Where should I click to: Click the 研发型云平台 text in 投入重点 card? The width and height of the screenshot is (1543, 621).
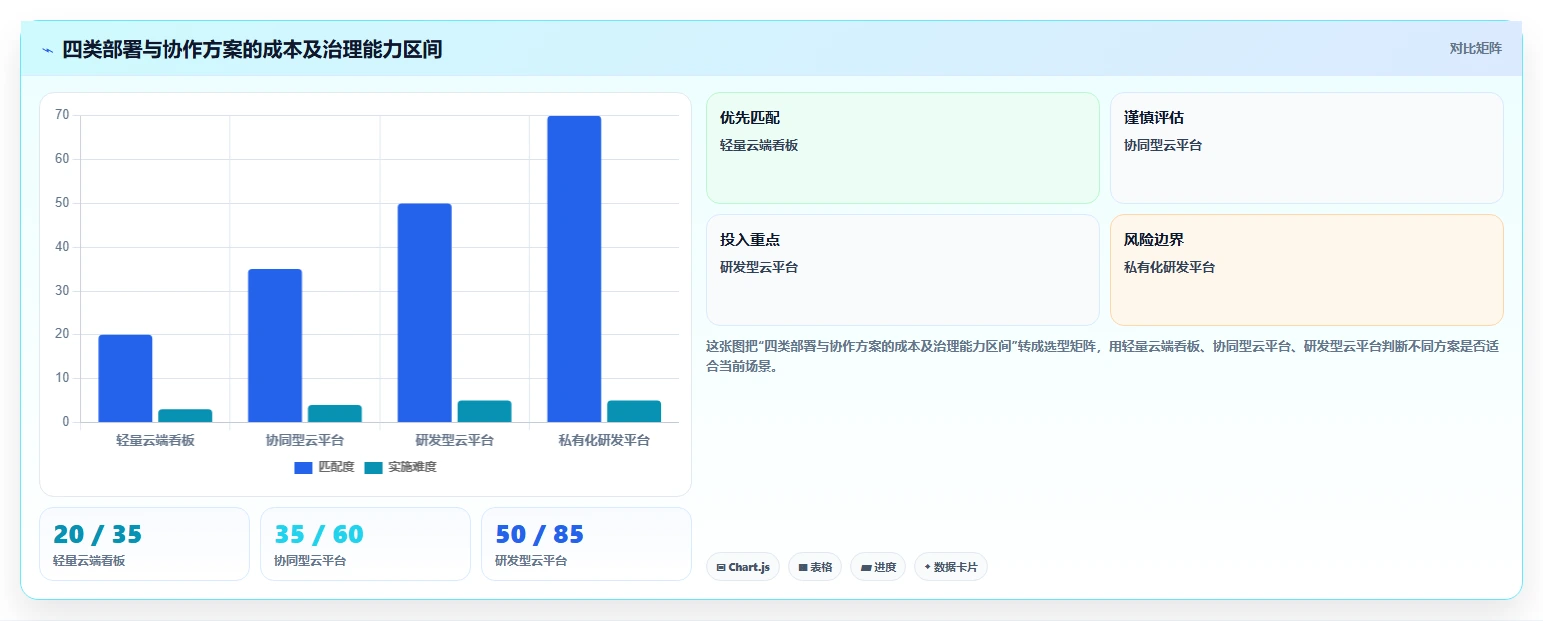coord(759,267)
